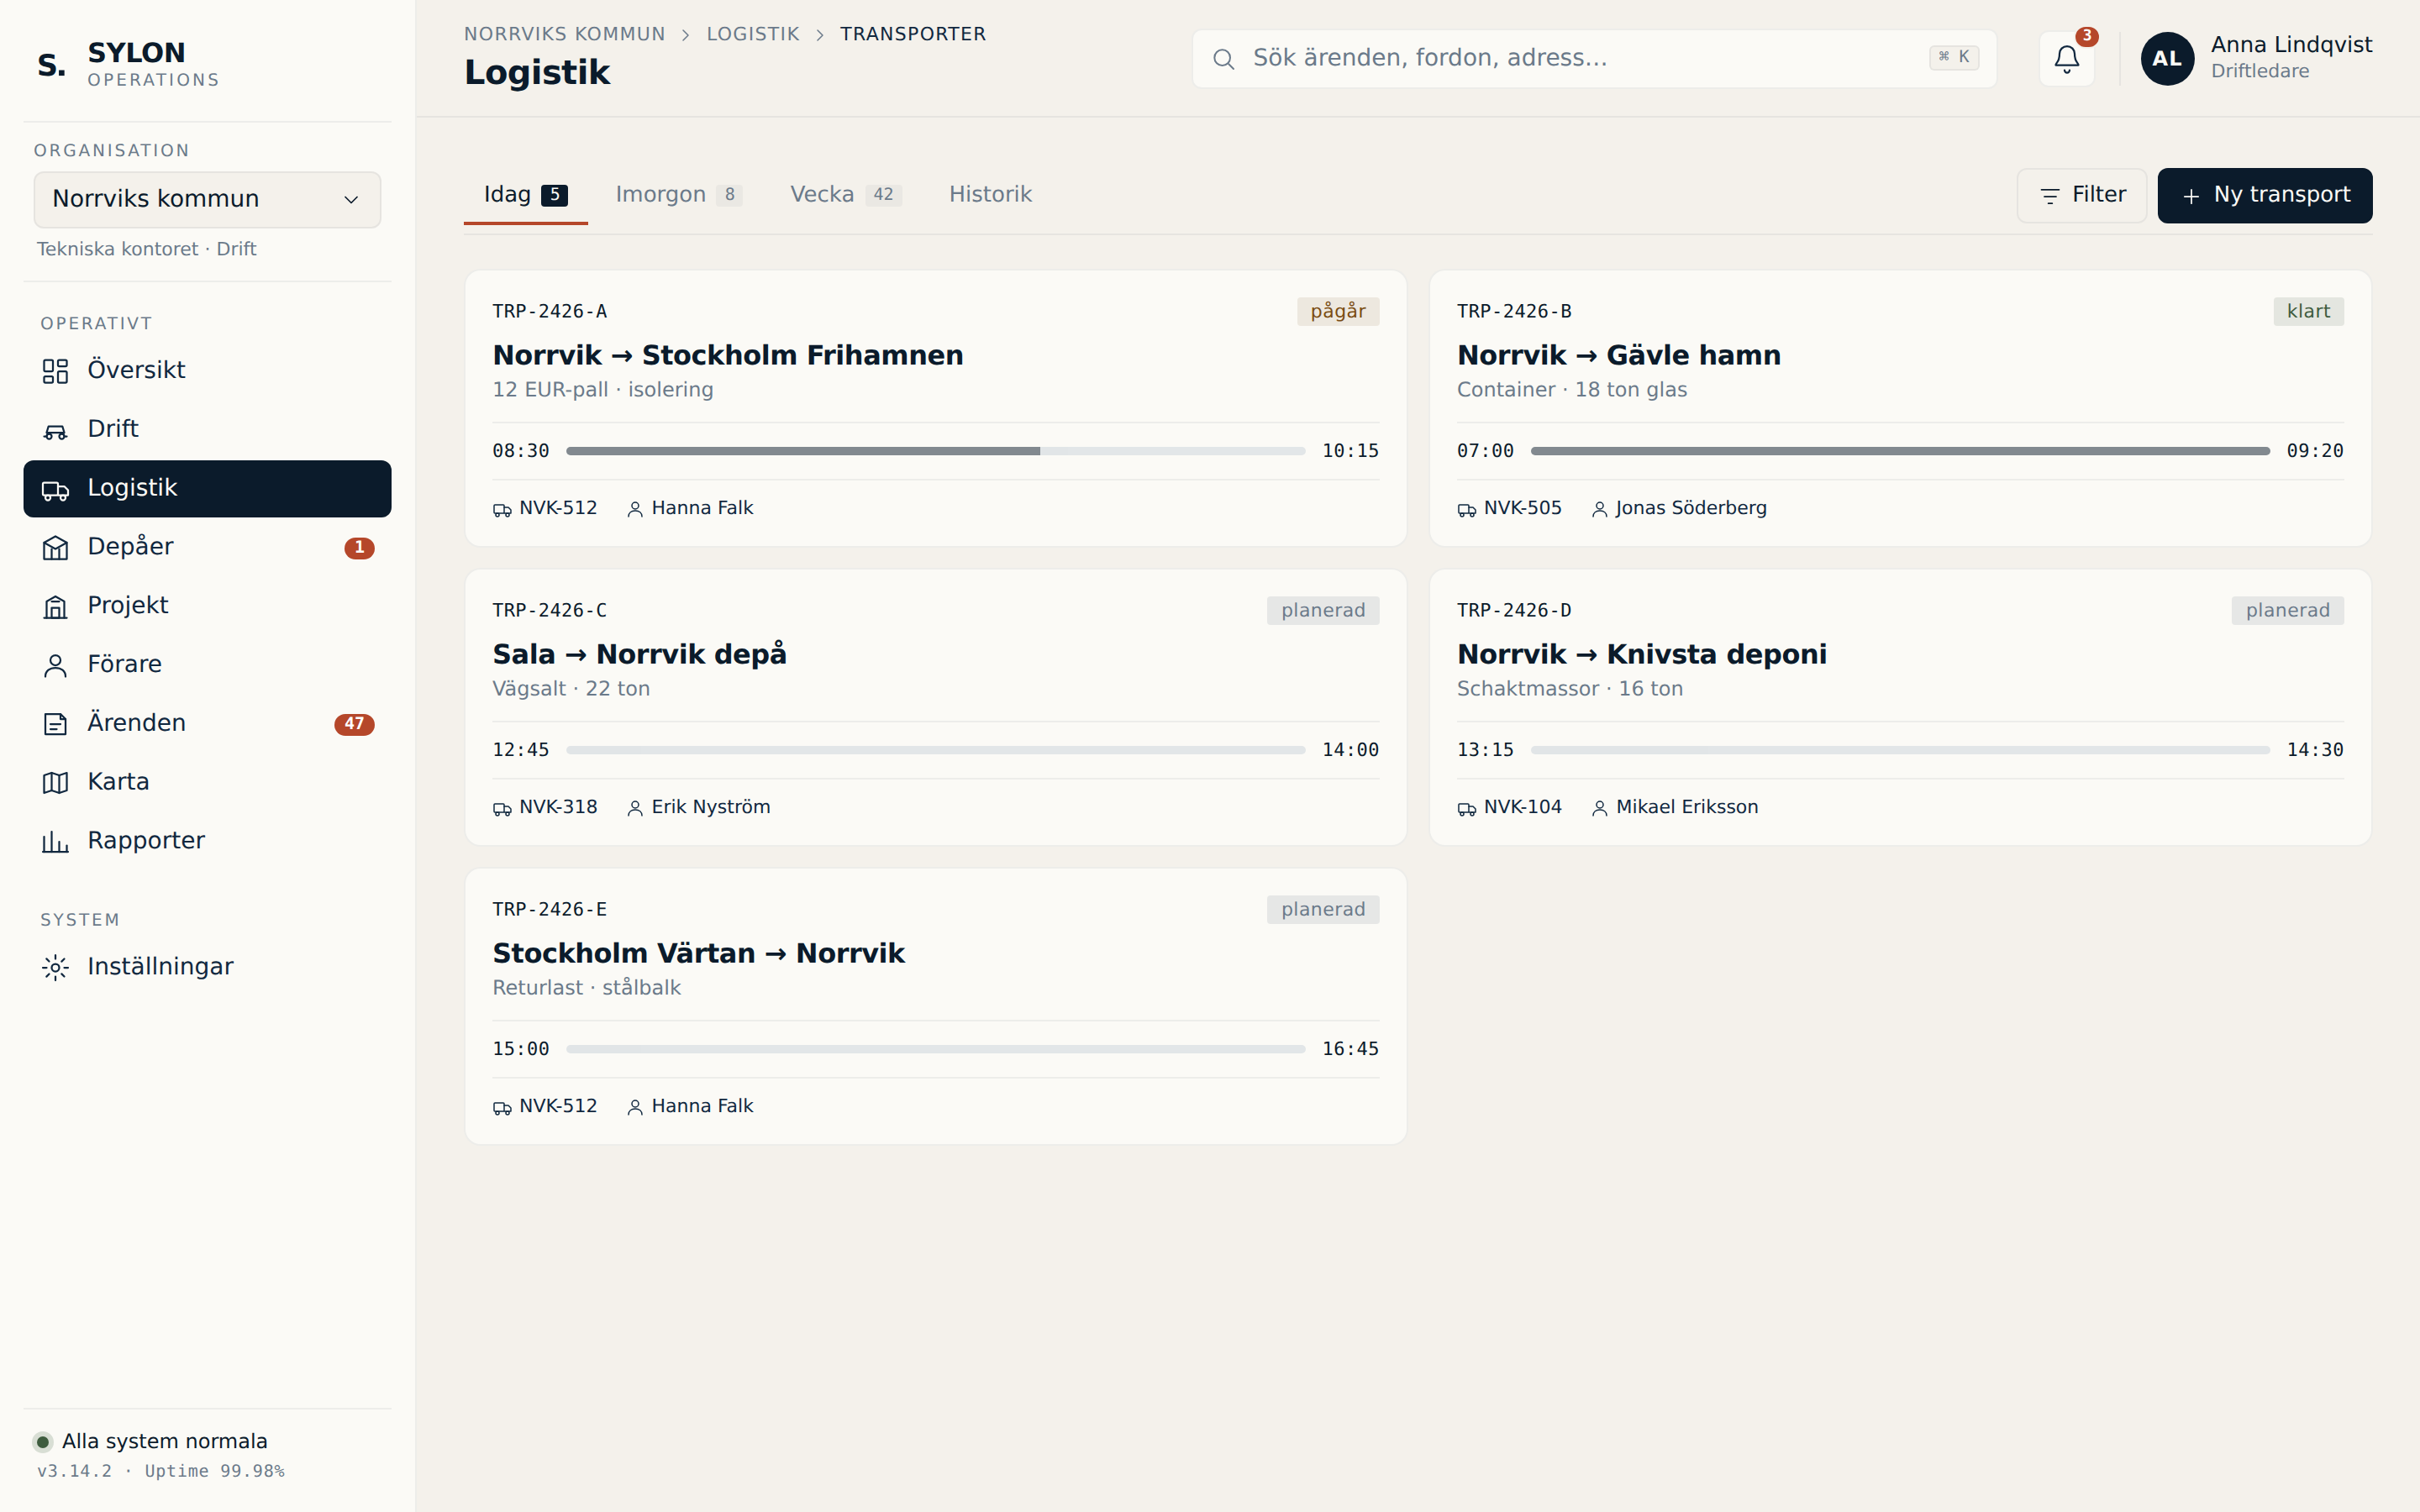Click the Förare person icon
This screenshot has height=1512, width=2420.
click(55, 666)
